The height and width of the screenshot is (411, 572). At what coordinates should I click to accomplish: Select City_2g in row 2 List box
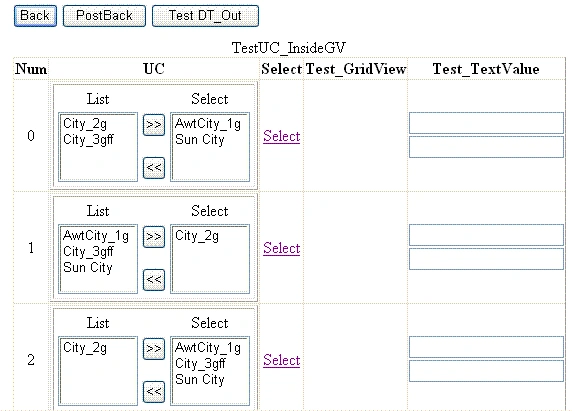(x=85, y=348)
